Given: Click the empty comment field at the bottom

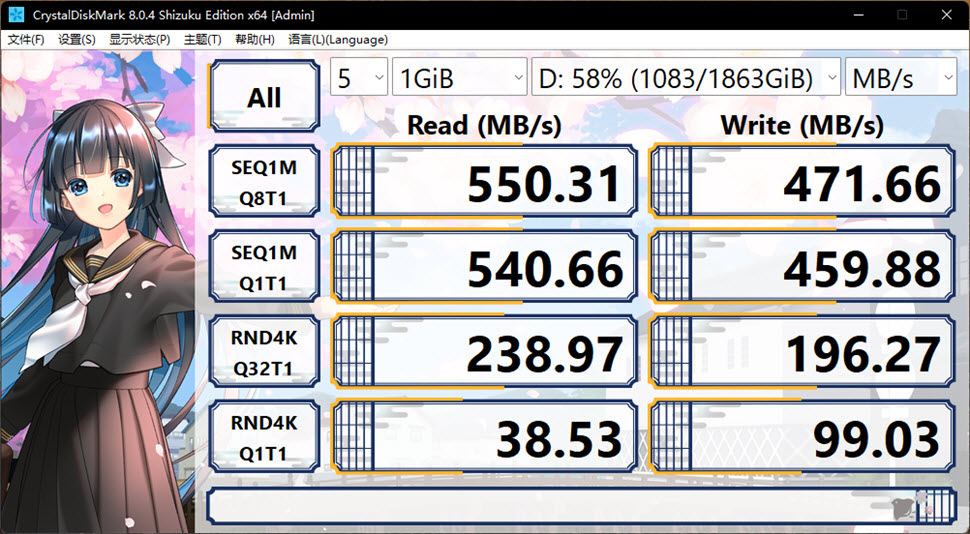Looking at the screenshot, I should point(582,506).
